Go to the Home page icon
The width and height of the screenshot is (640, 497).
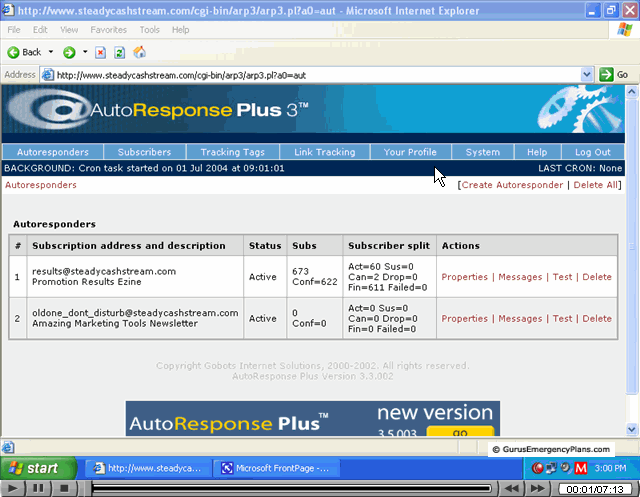(139, 52)
